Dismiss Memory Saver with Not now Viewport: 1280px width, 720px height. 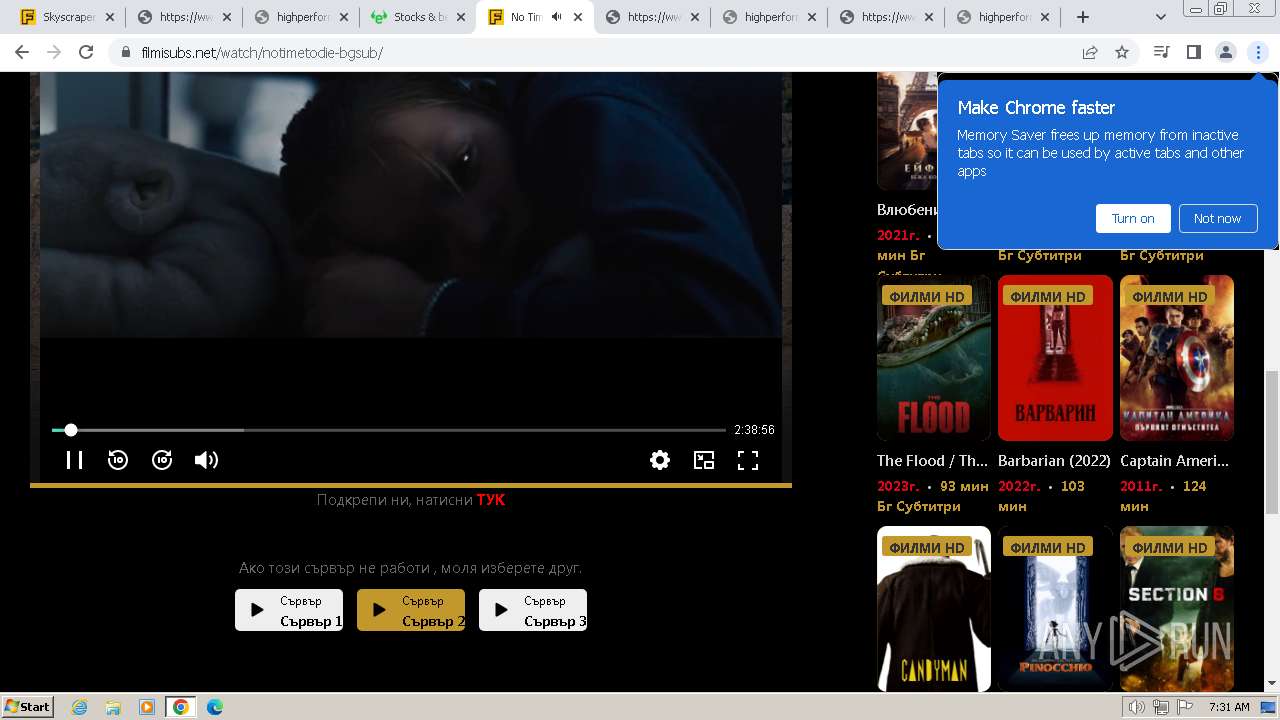click(x=1217, y=218)
